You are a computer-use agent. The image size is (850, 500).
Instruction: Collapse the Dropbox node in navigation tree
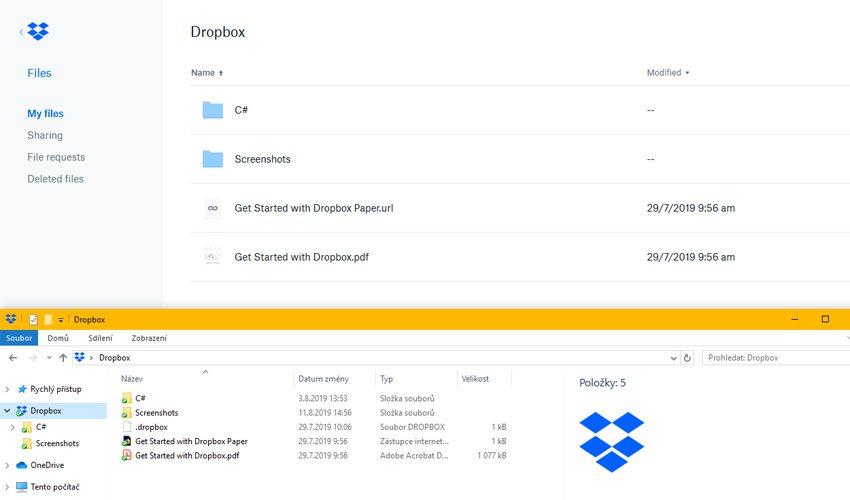coord(9,411)
